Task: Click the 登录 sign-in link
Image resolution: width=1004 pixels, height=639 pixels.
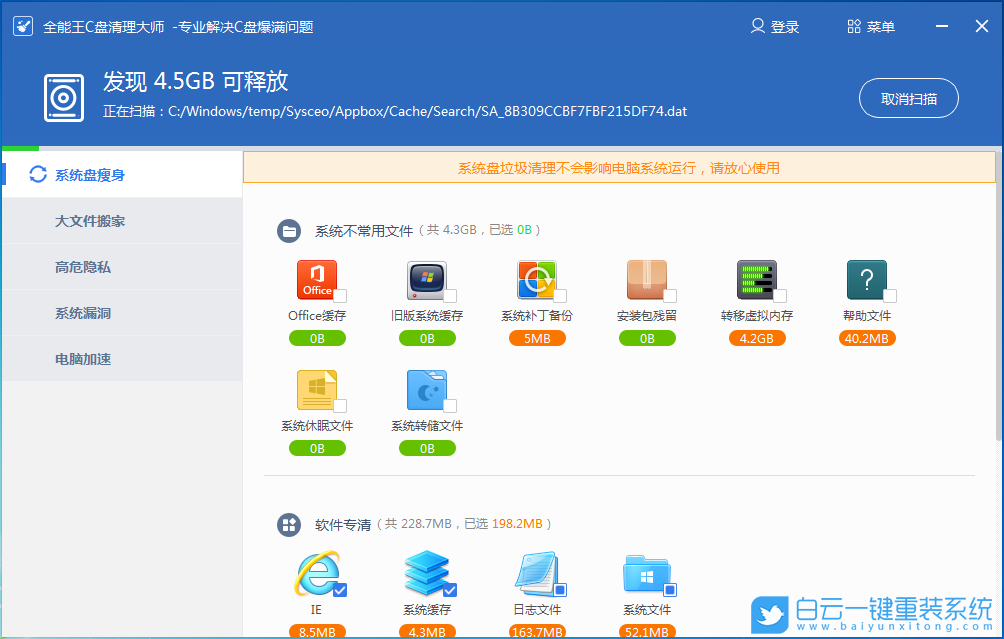Action: (x=775, y=26)
